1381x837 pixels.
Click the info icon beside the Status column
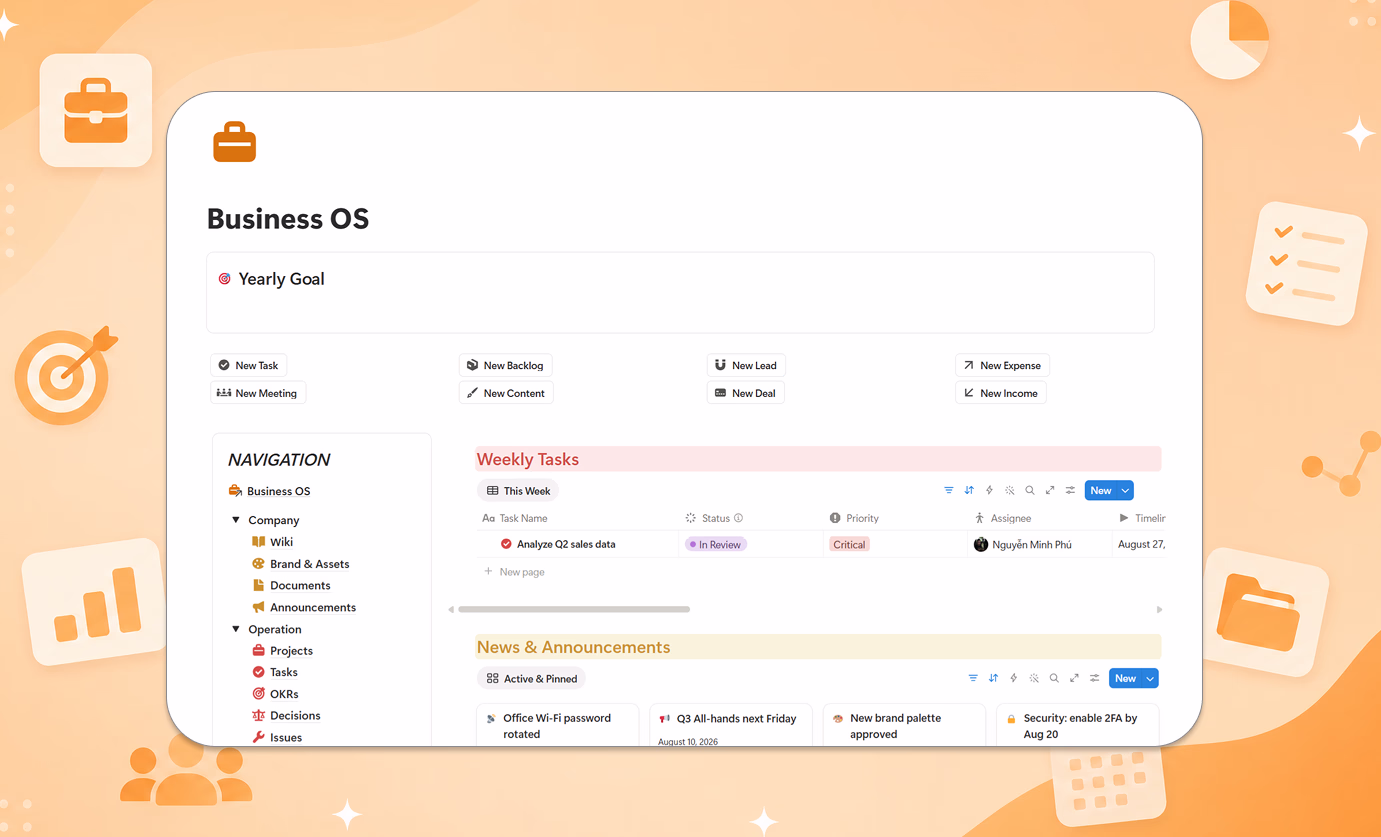pyautogui.click(x=739, y=518)
